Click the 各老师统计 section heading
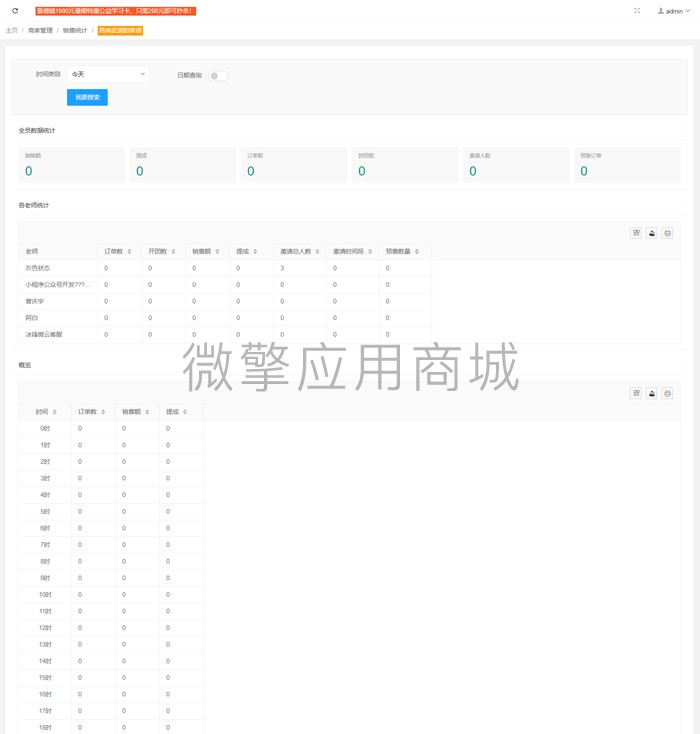 click(x=34, y=206)
